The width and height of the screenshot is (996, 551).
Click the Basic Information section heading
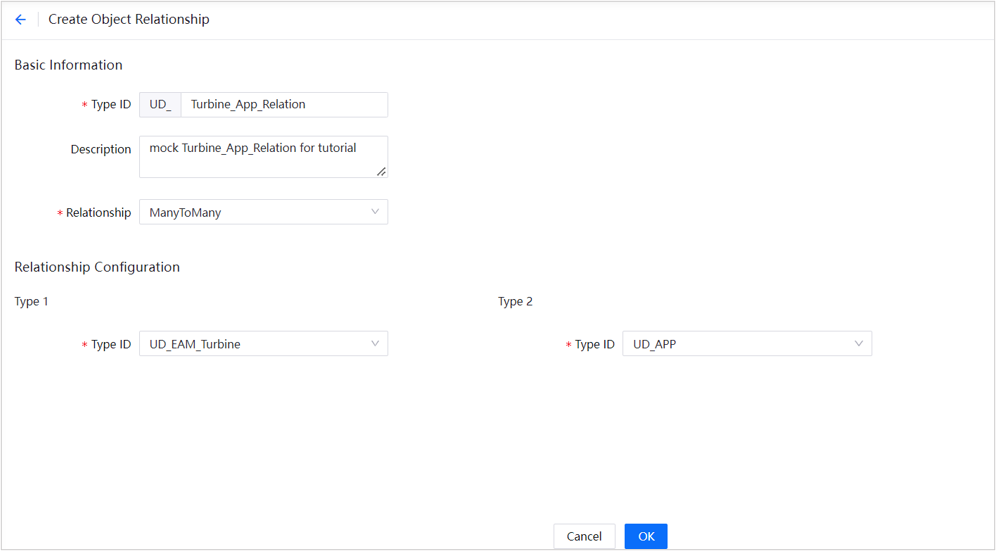tap(68, 65)
